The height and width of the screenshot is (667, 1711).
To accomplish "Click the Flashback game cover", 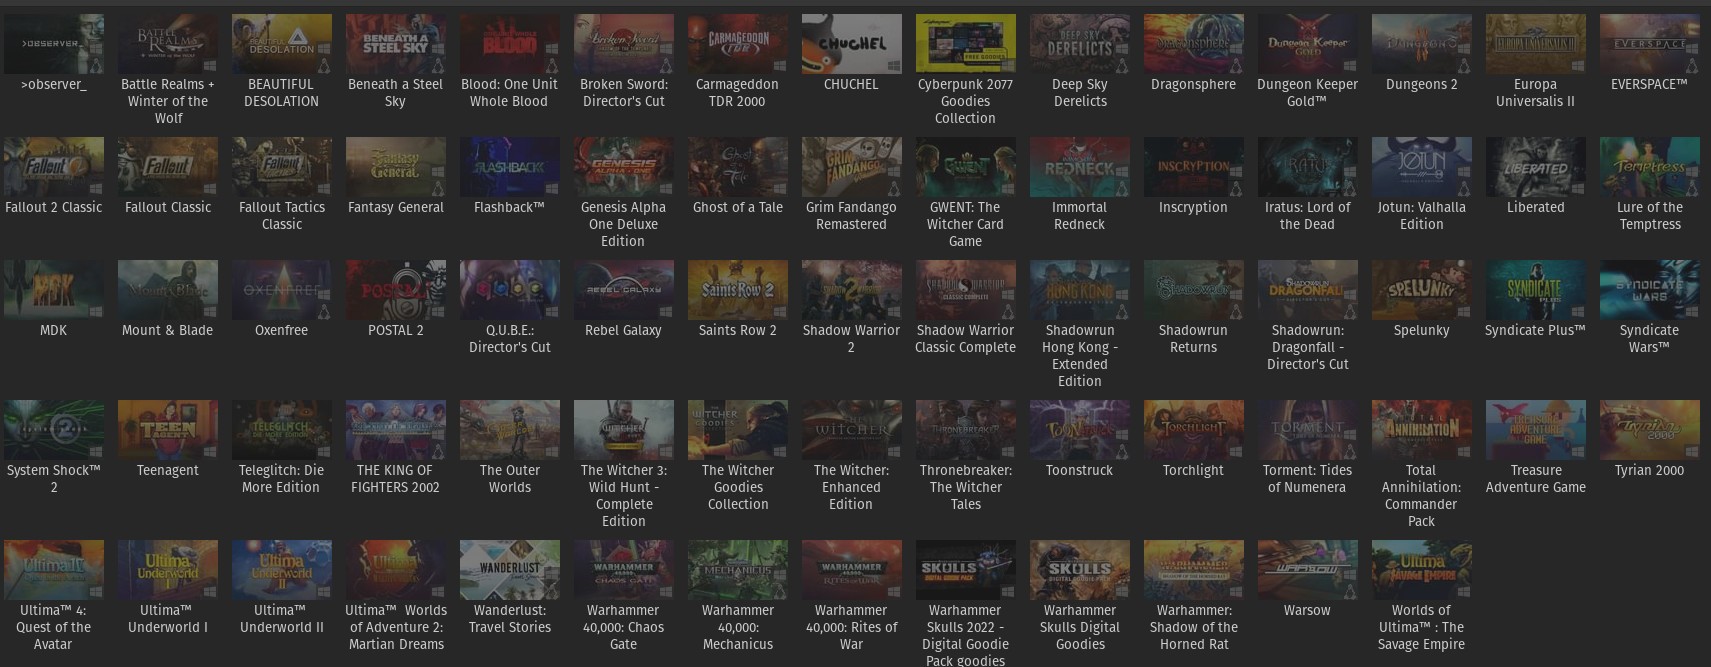I will point(510,167).
